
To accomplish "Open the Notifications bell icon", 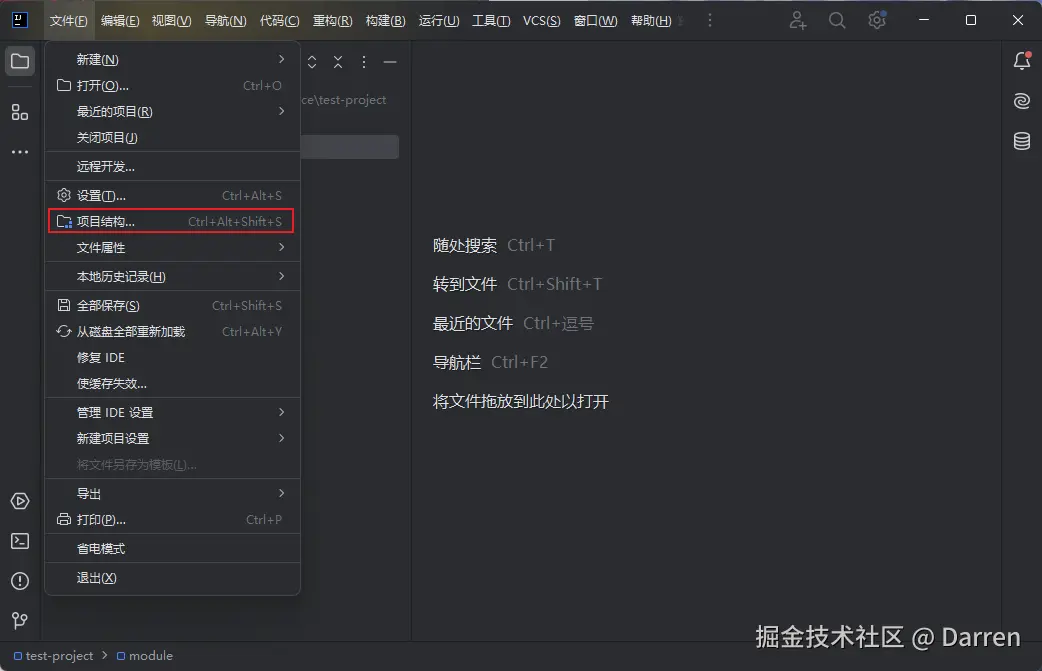I will (1022, 61).
